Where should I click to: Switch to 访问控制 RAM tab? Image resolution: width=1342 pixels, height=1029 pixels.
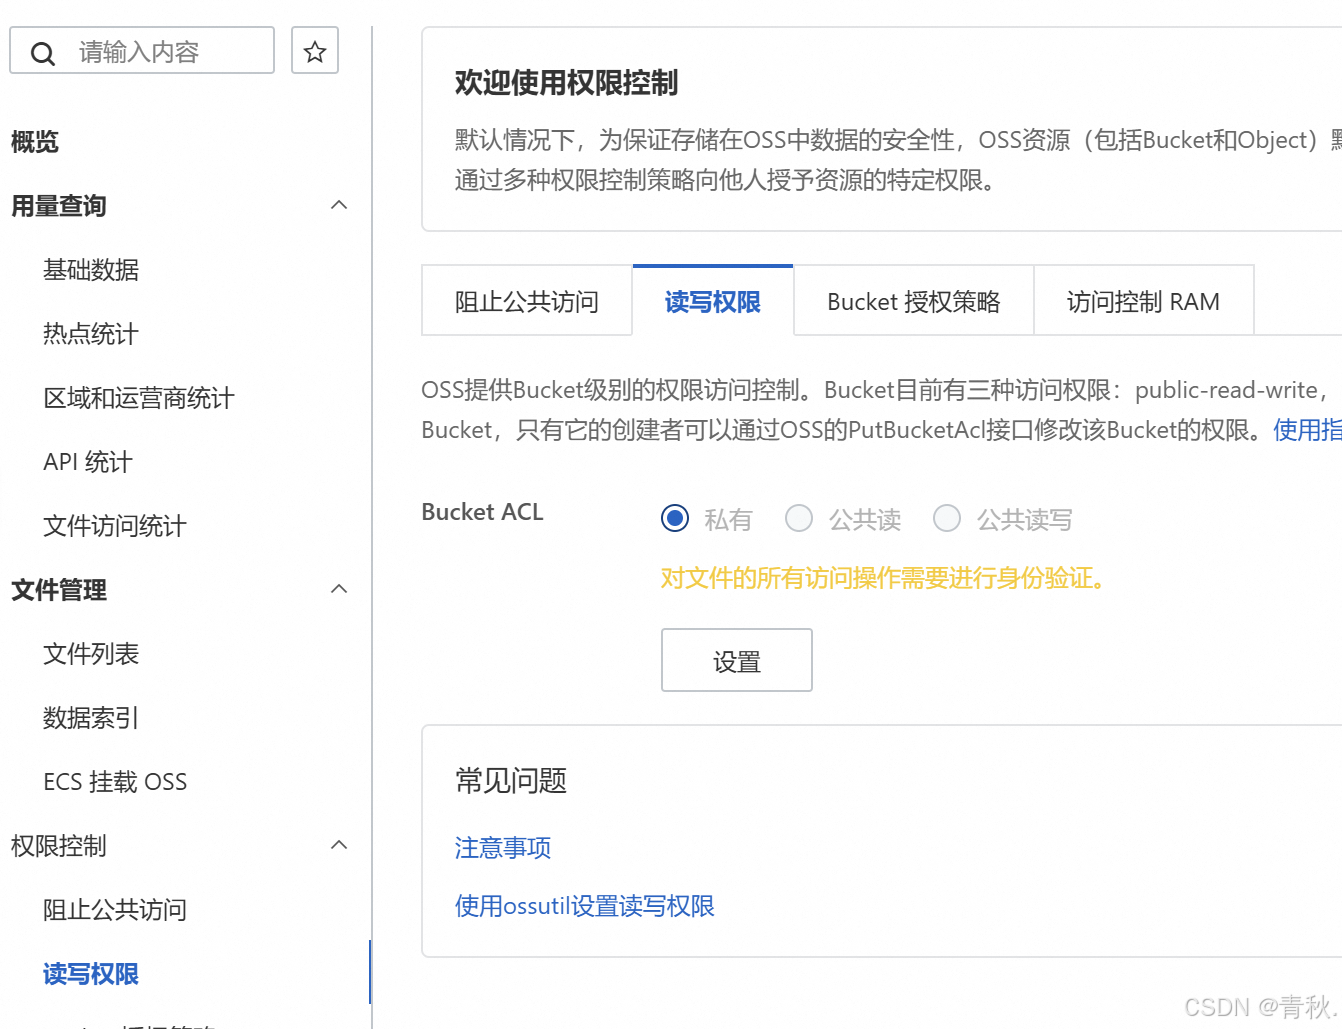click(x=1143, y=301)
